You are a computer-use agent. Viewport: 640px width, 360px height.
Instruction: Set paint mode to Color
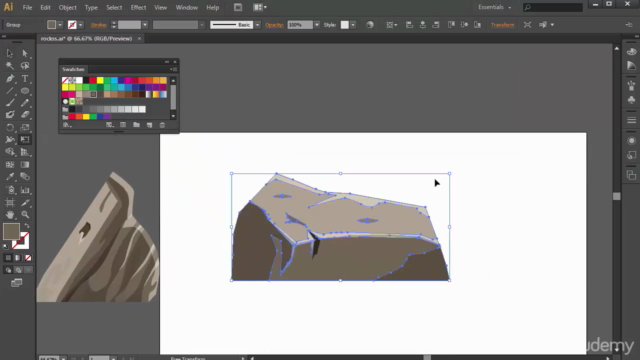click(8, 258)
